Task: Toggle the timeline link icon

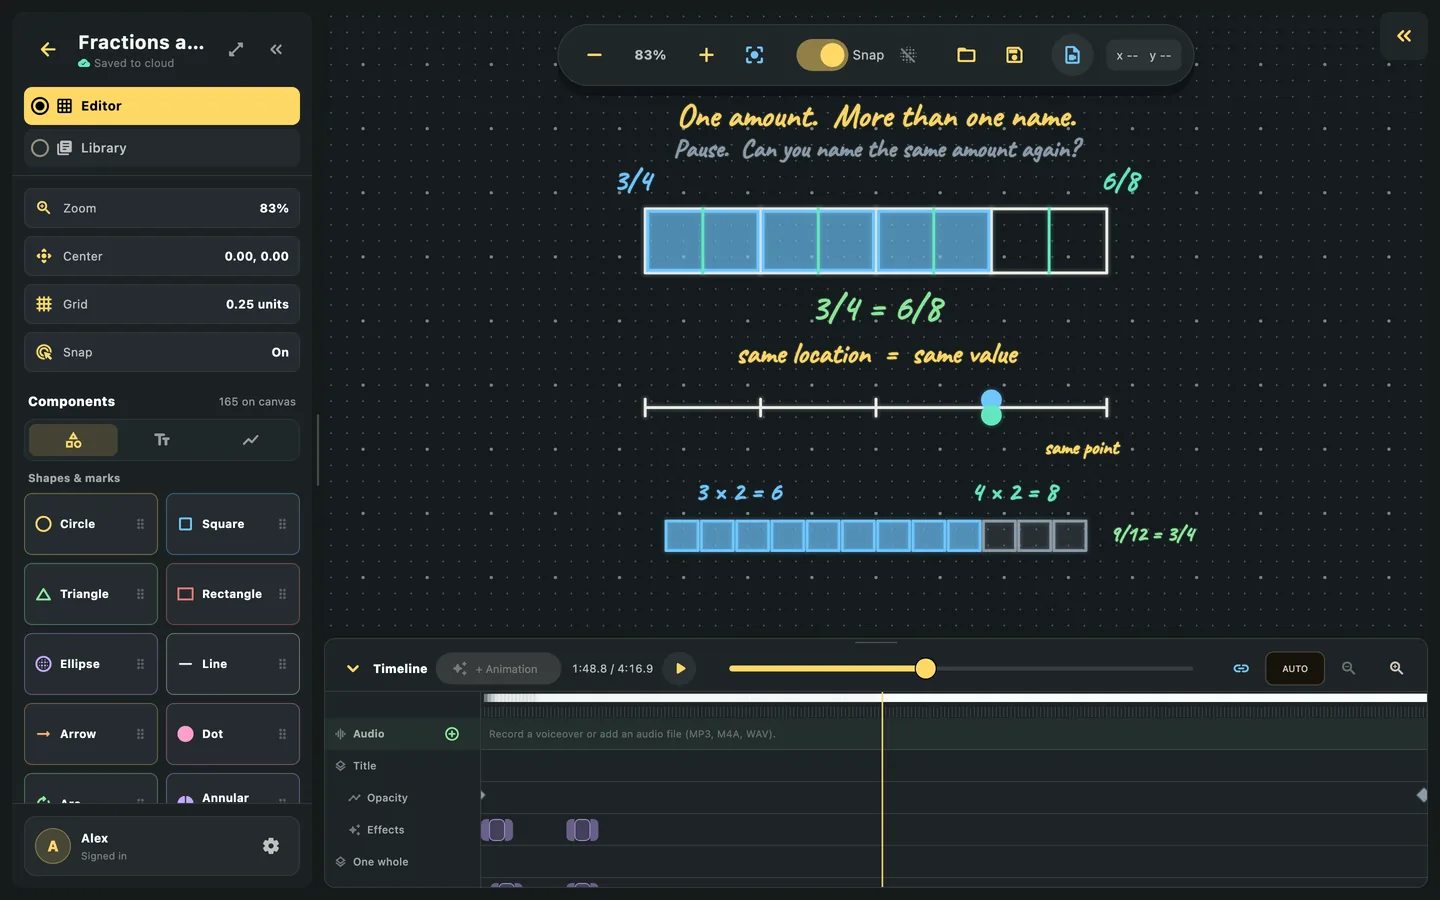Action: pos(1241,669)
